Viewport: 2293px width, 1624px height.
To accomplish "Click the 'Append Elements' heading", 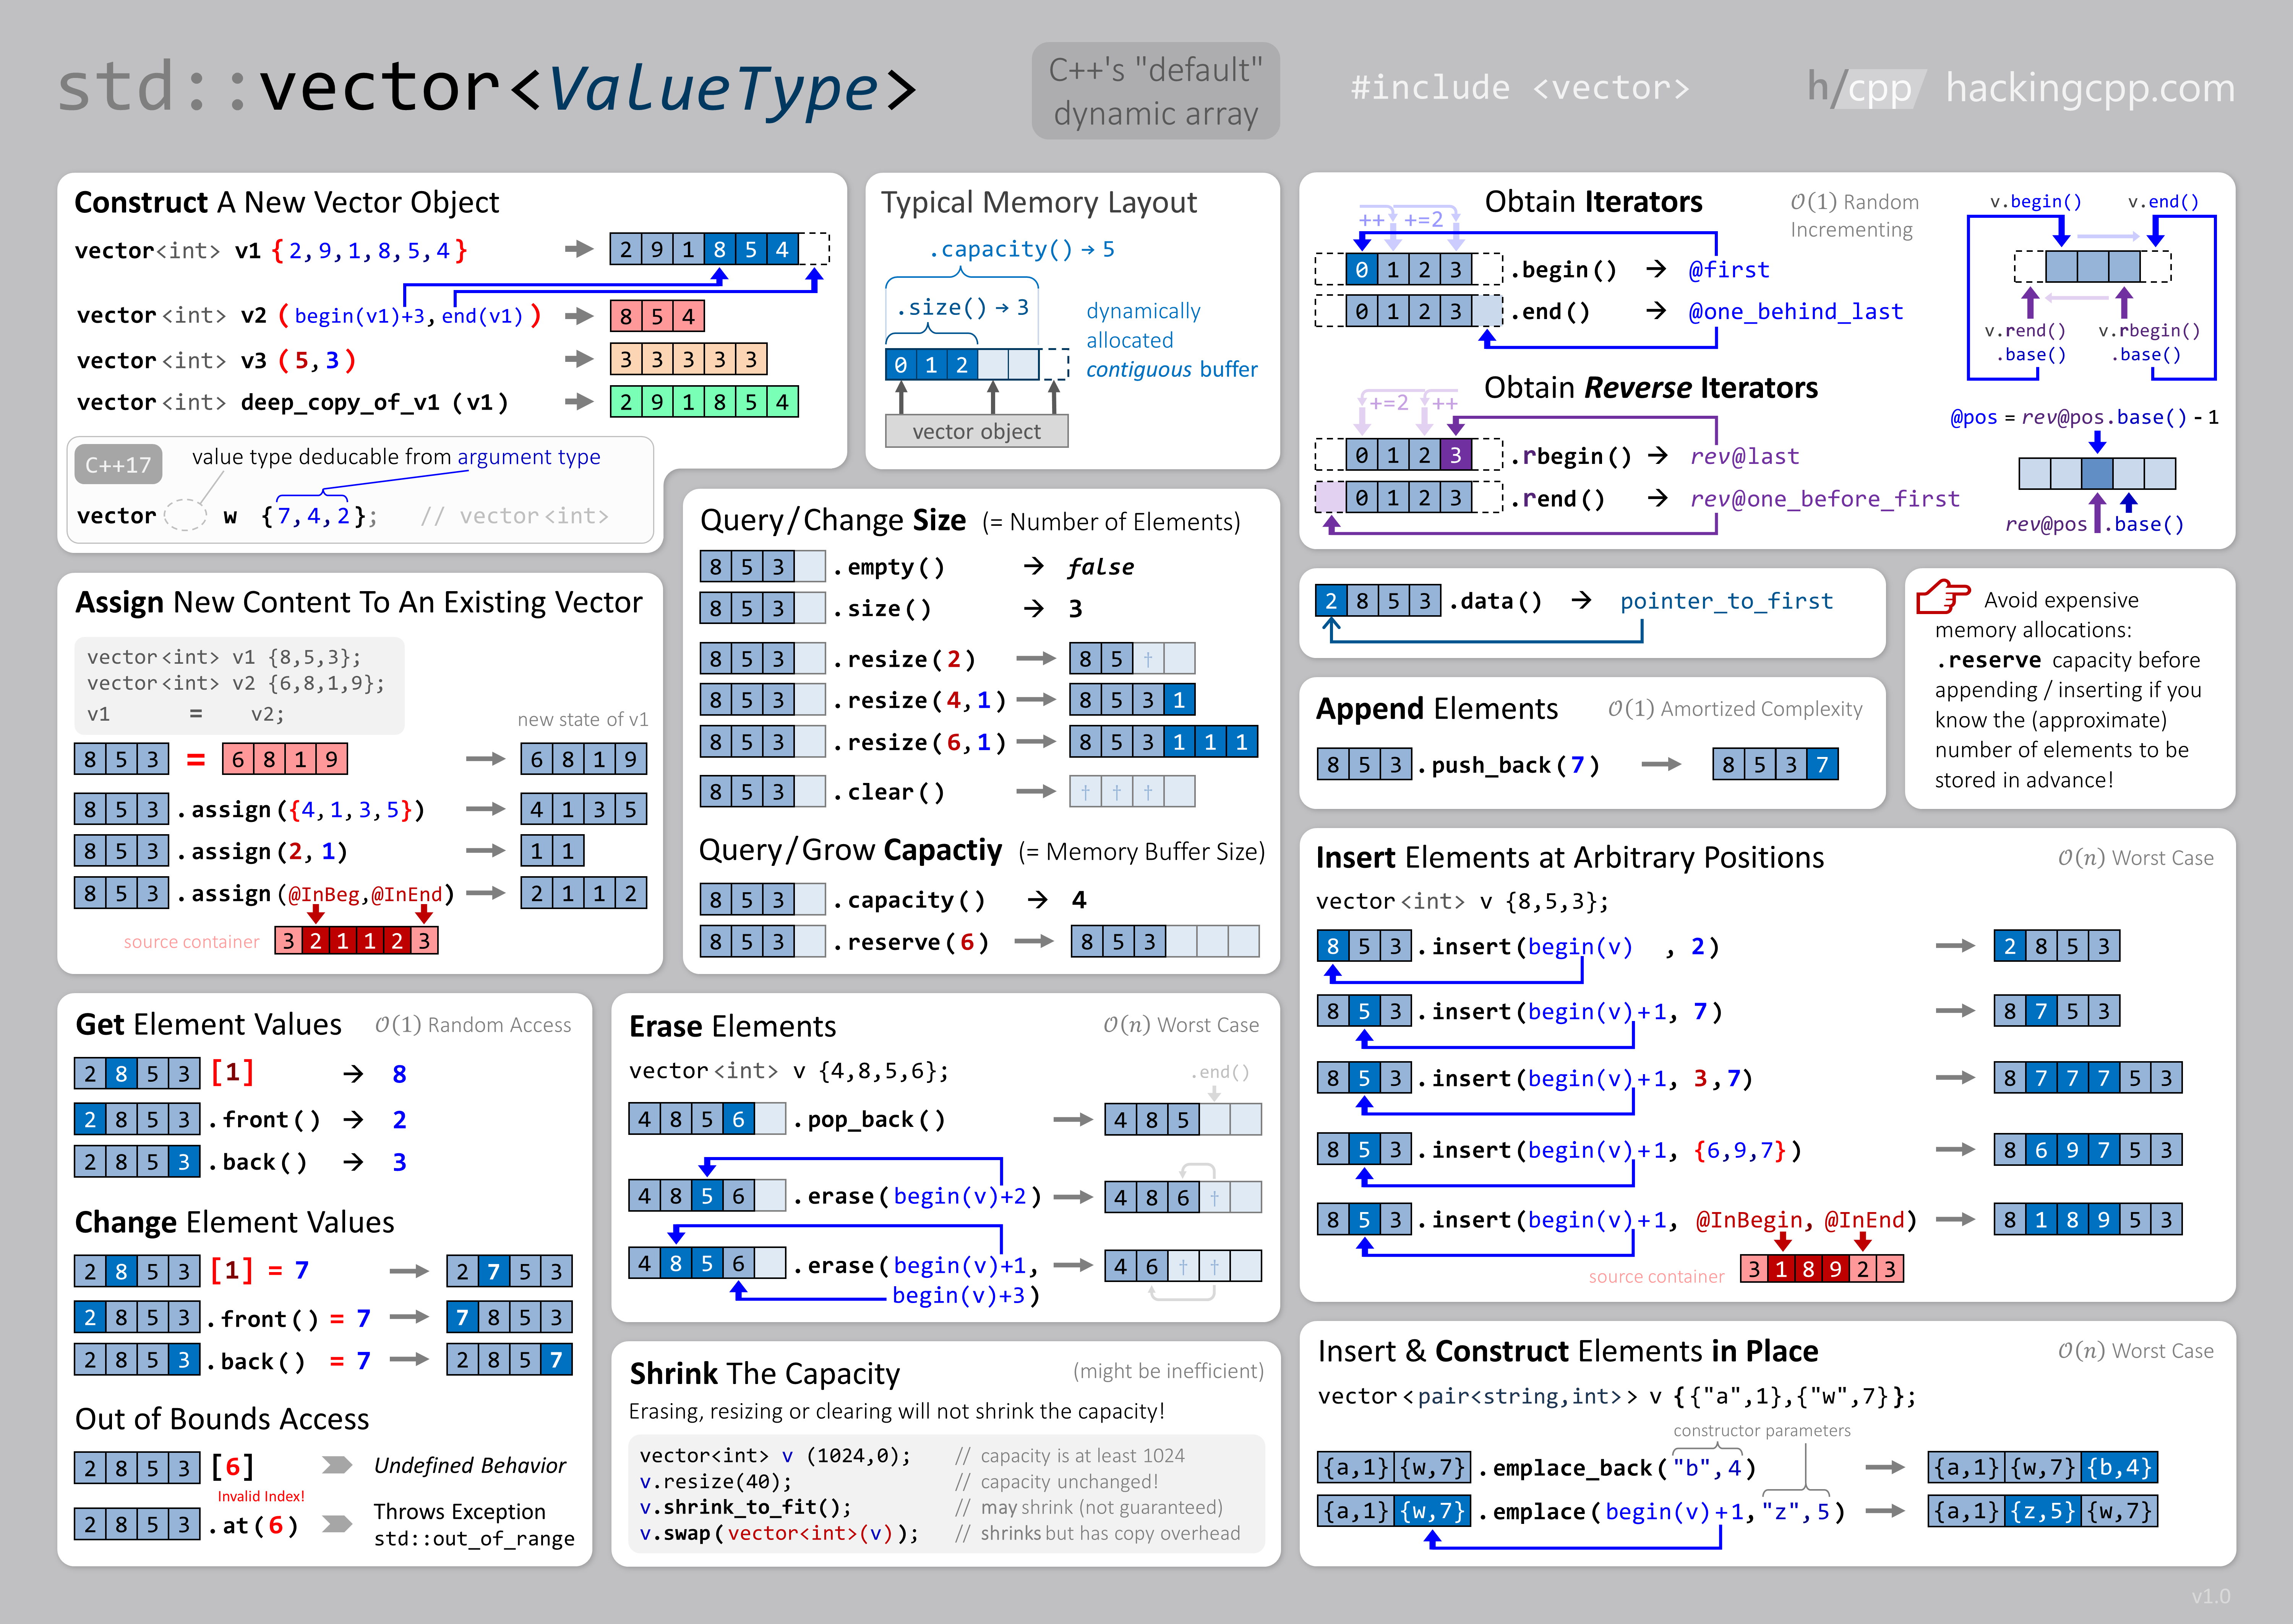I will pyautogui.click(x=1437, y=709).
